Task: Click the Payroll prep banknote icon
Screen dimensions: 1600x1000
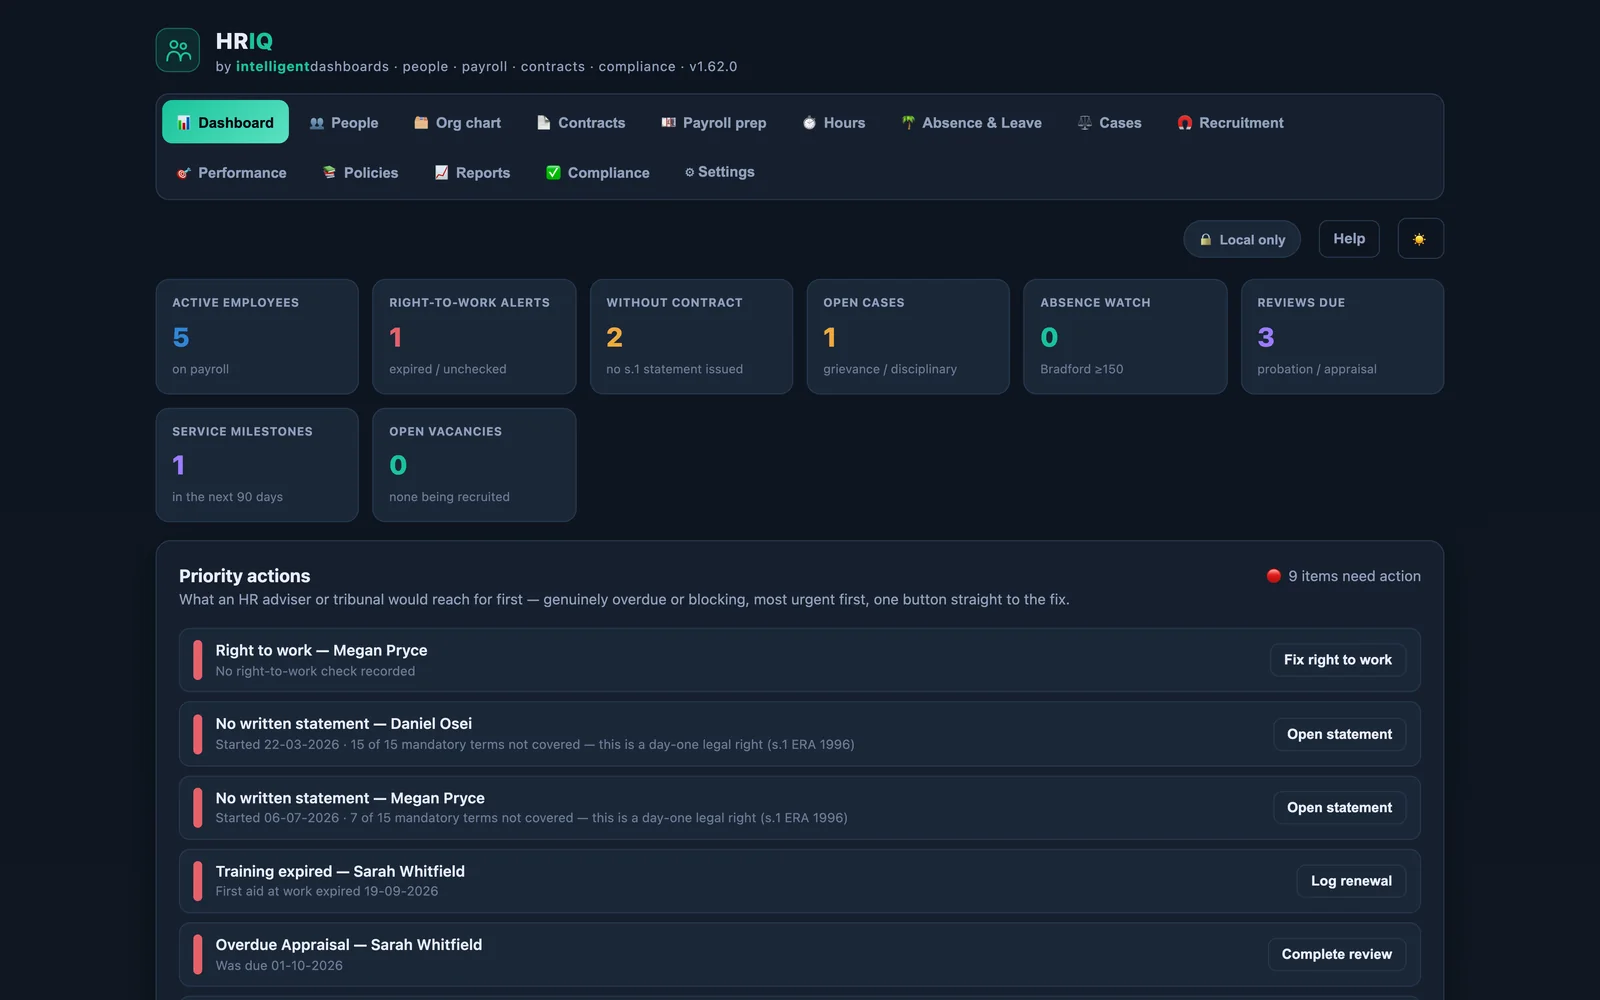Action: [668, 123]
